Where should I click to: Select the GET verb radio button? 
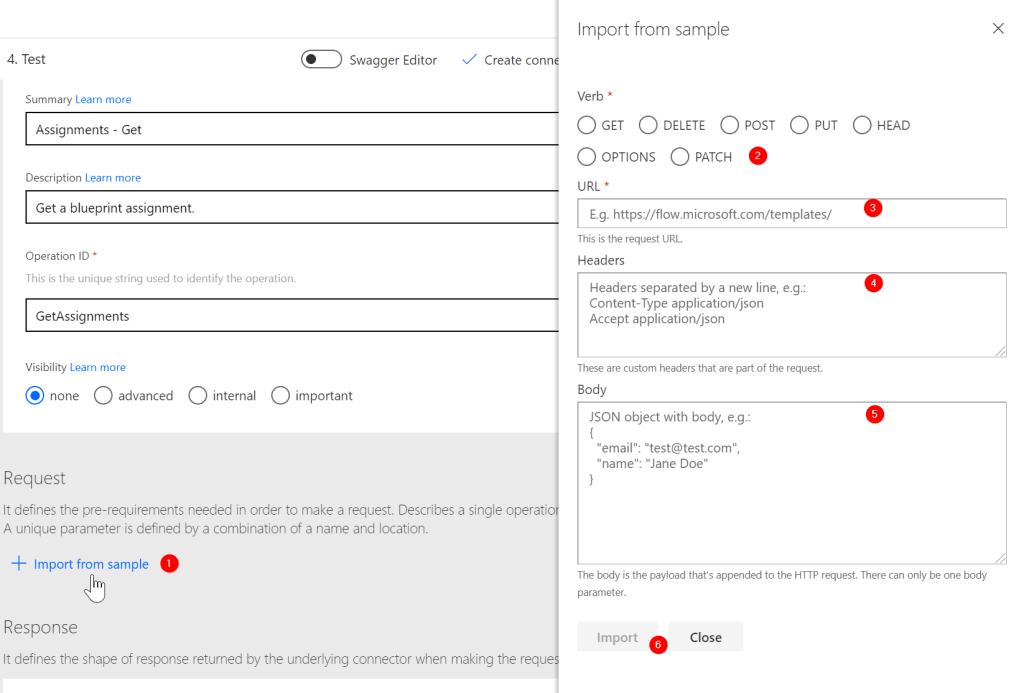tap(587, 126)
